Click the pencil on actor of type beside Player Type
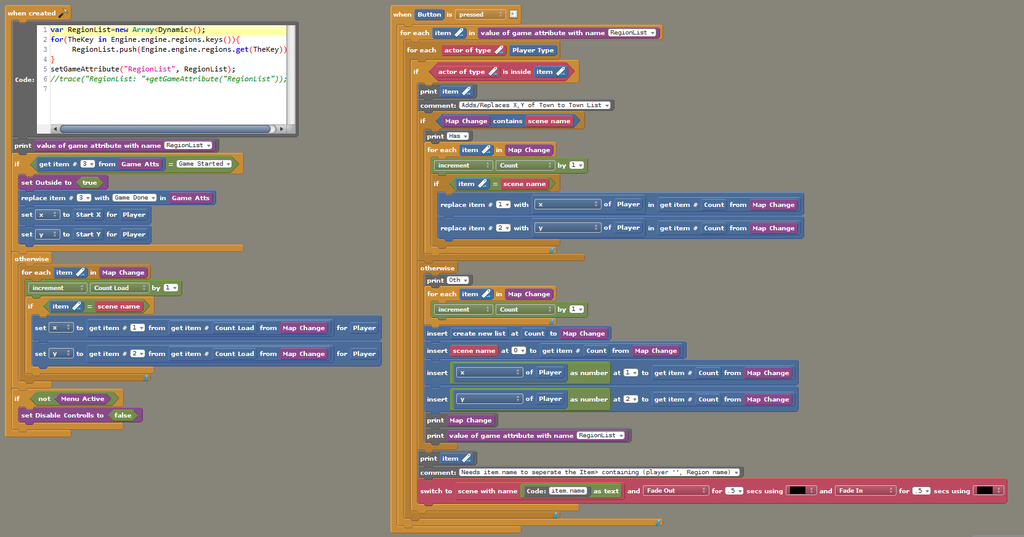This screenshot has width=1024, height=537. [499, 50]
